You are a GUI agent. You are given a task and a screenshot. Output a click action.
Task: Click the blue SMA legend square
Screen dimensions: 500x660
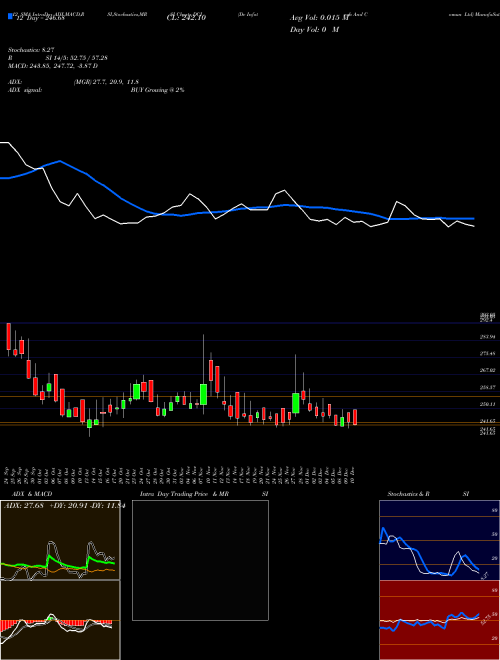[x=11, y=16]
